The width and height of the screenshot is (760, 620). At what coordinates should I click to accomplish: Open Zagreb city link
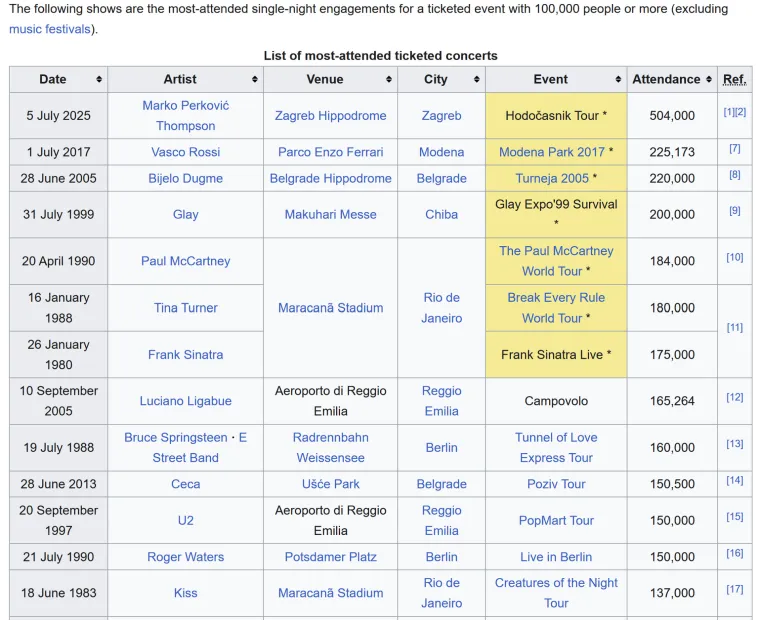(x=442, y=116)
